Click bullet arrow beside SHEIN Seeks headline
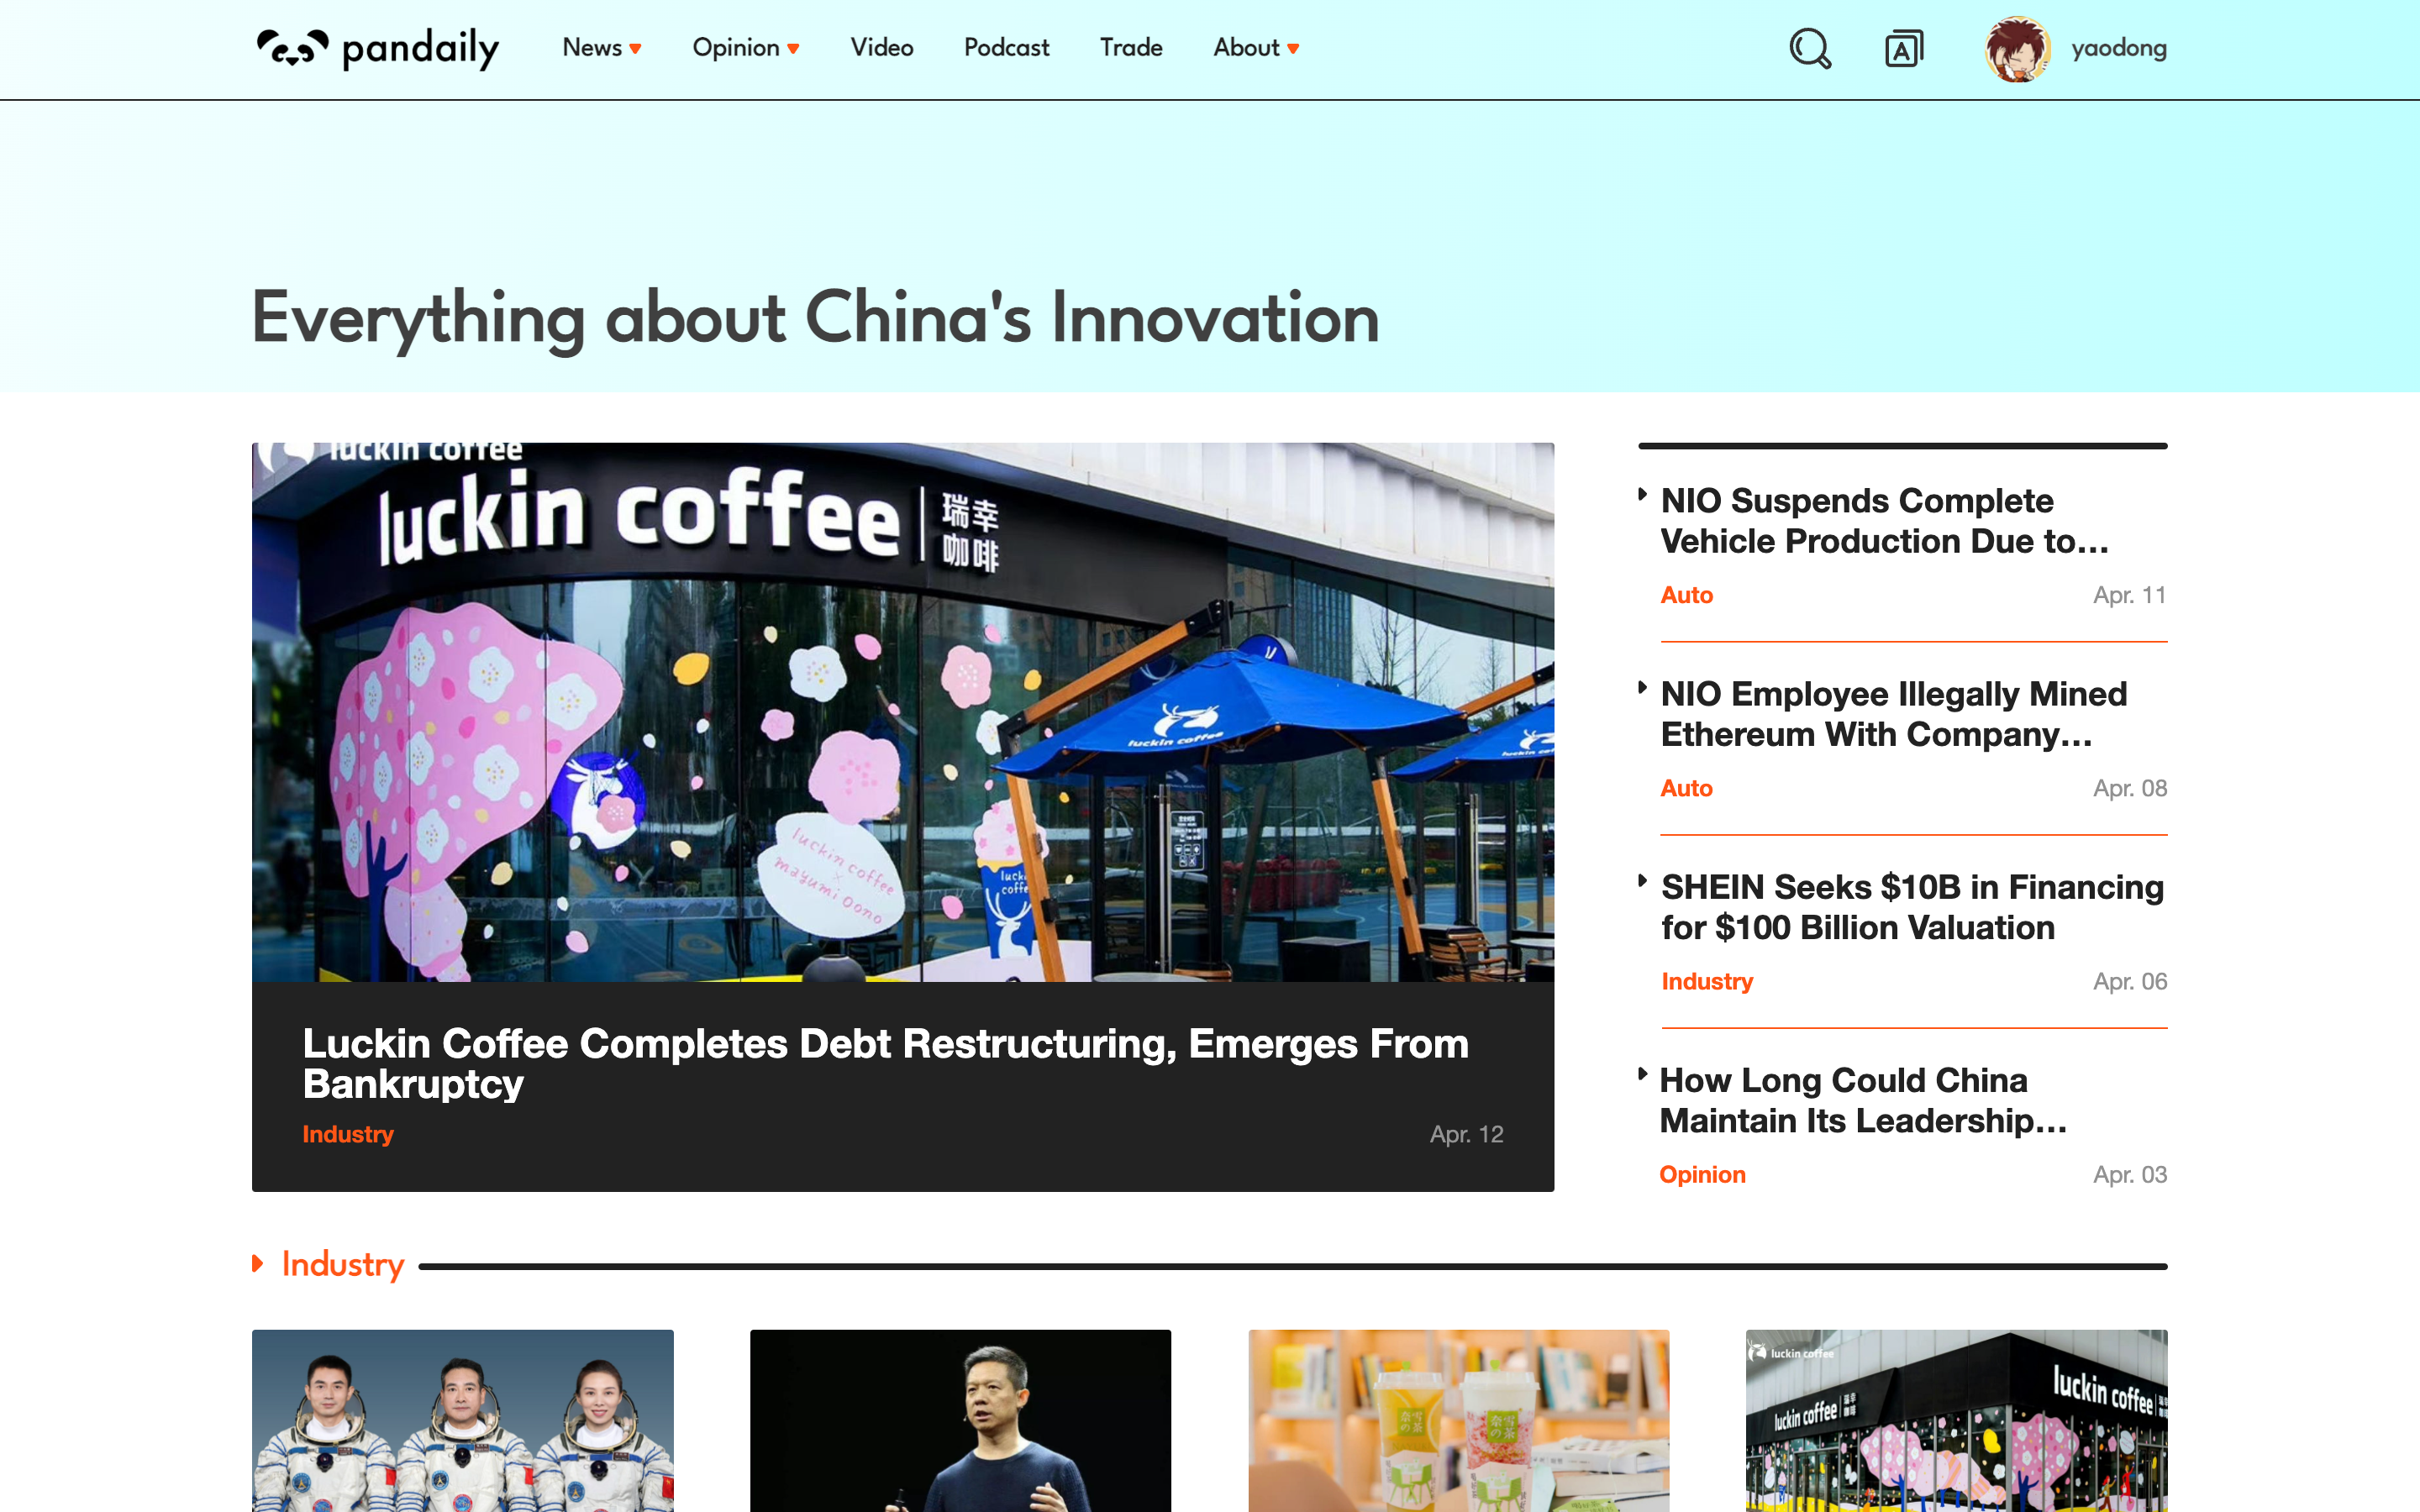The width and height of the screenshot is (2420, 1512). pyautogui.click(x=1642, y=881)
